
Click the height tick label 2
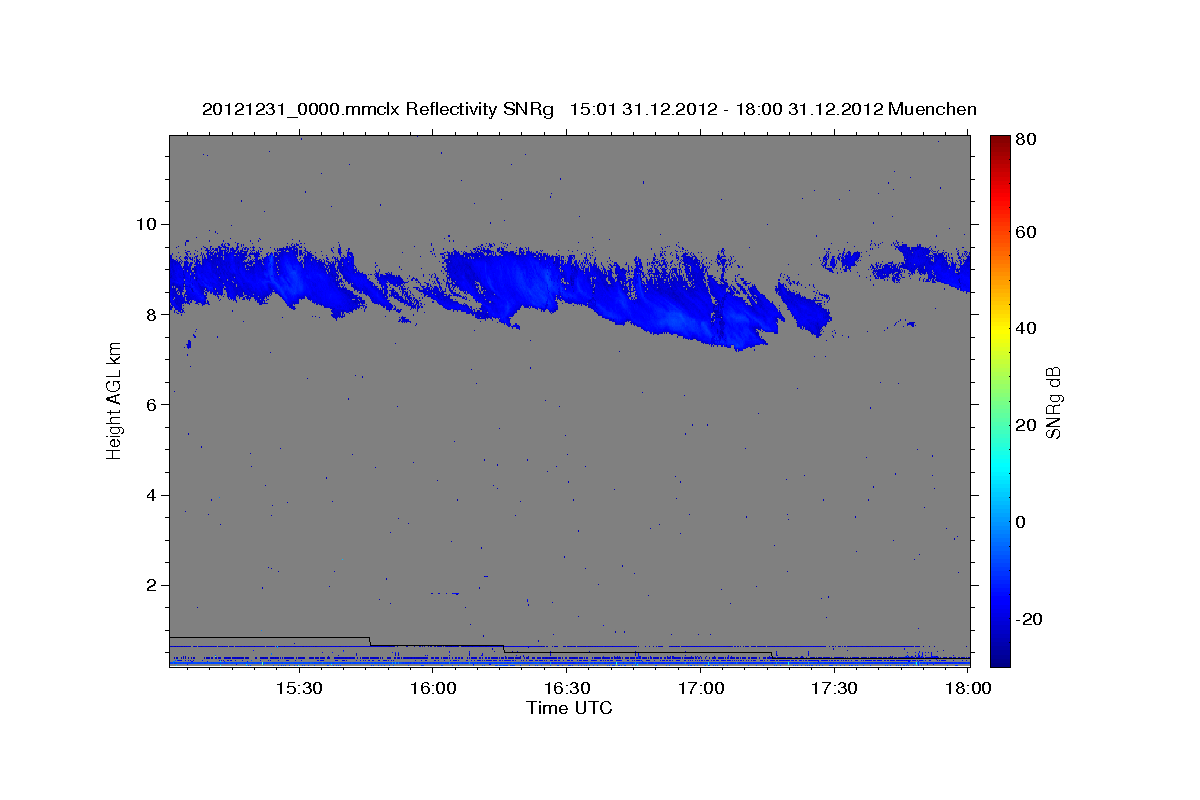point(153,586)
